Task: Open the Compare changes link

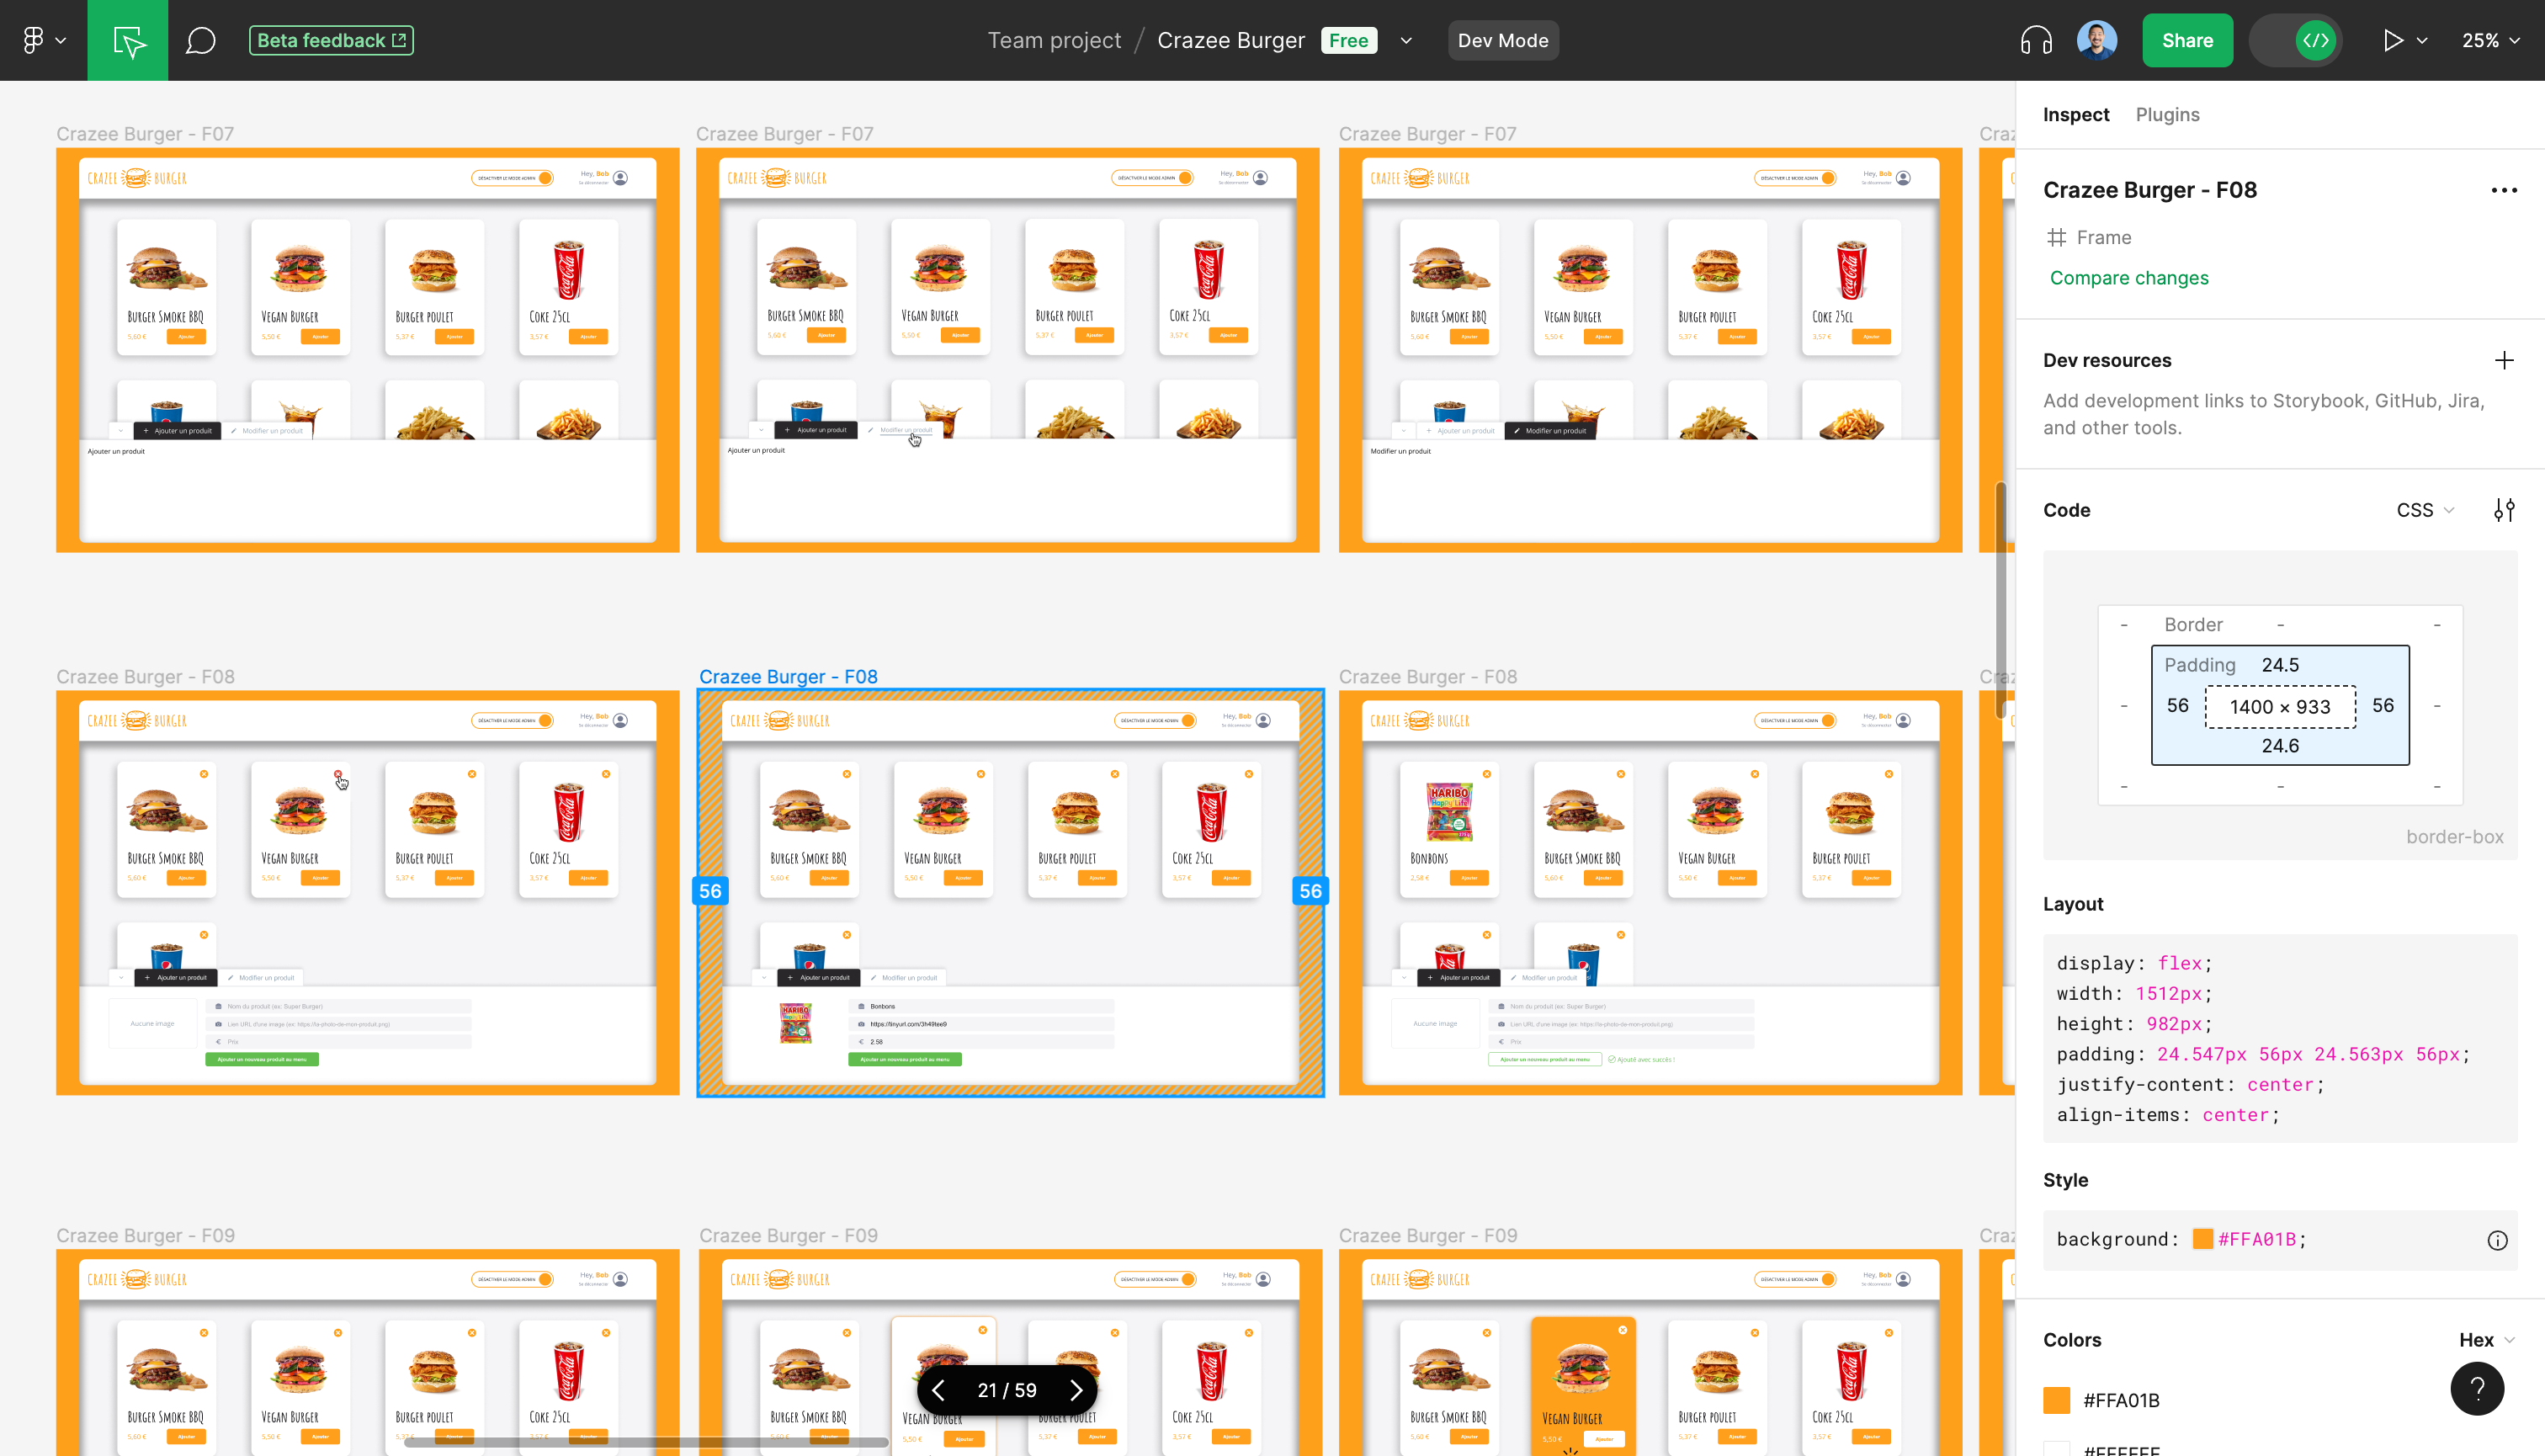Action: (2129, 278)
